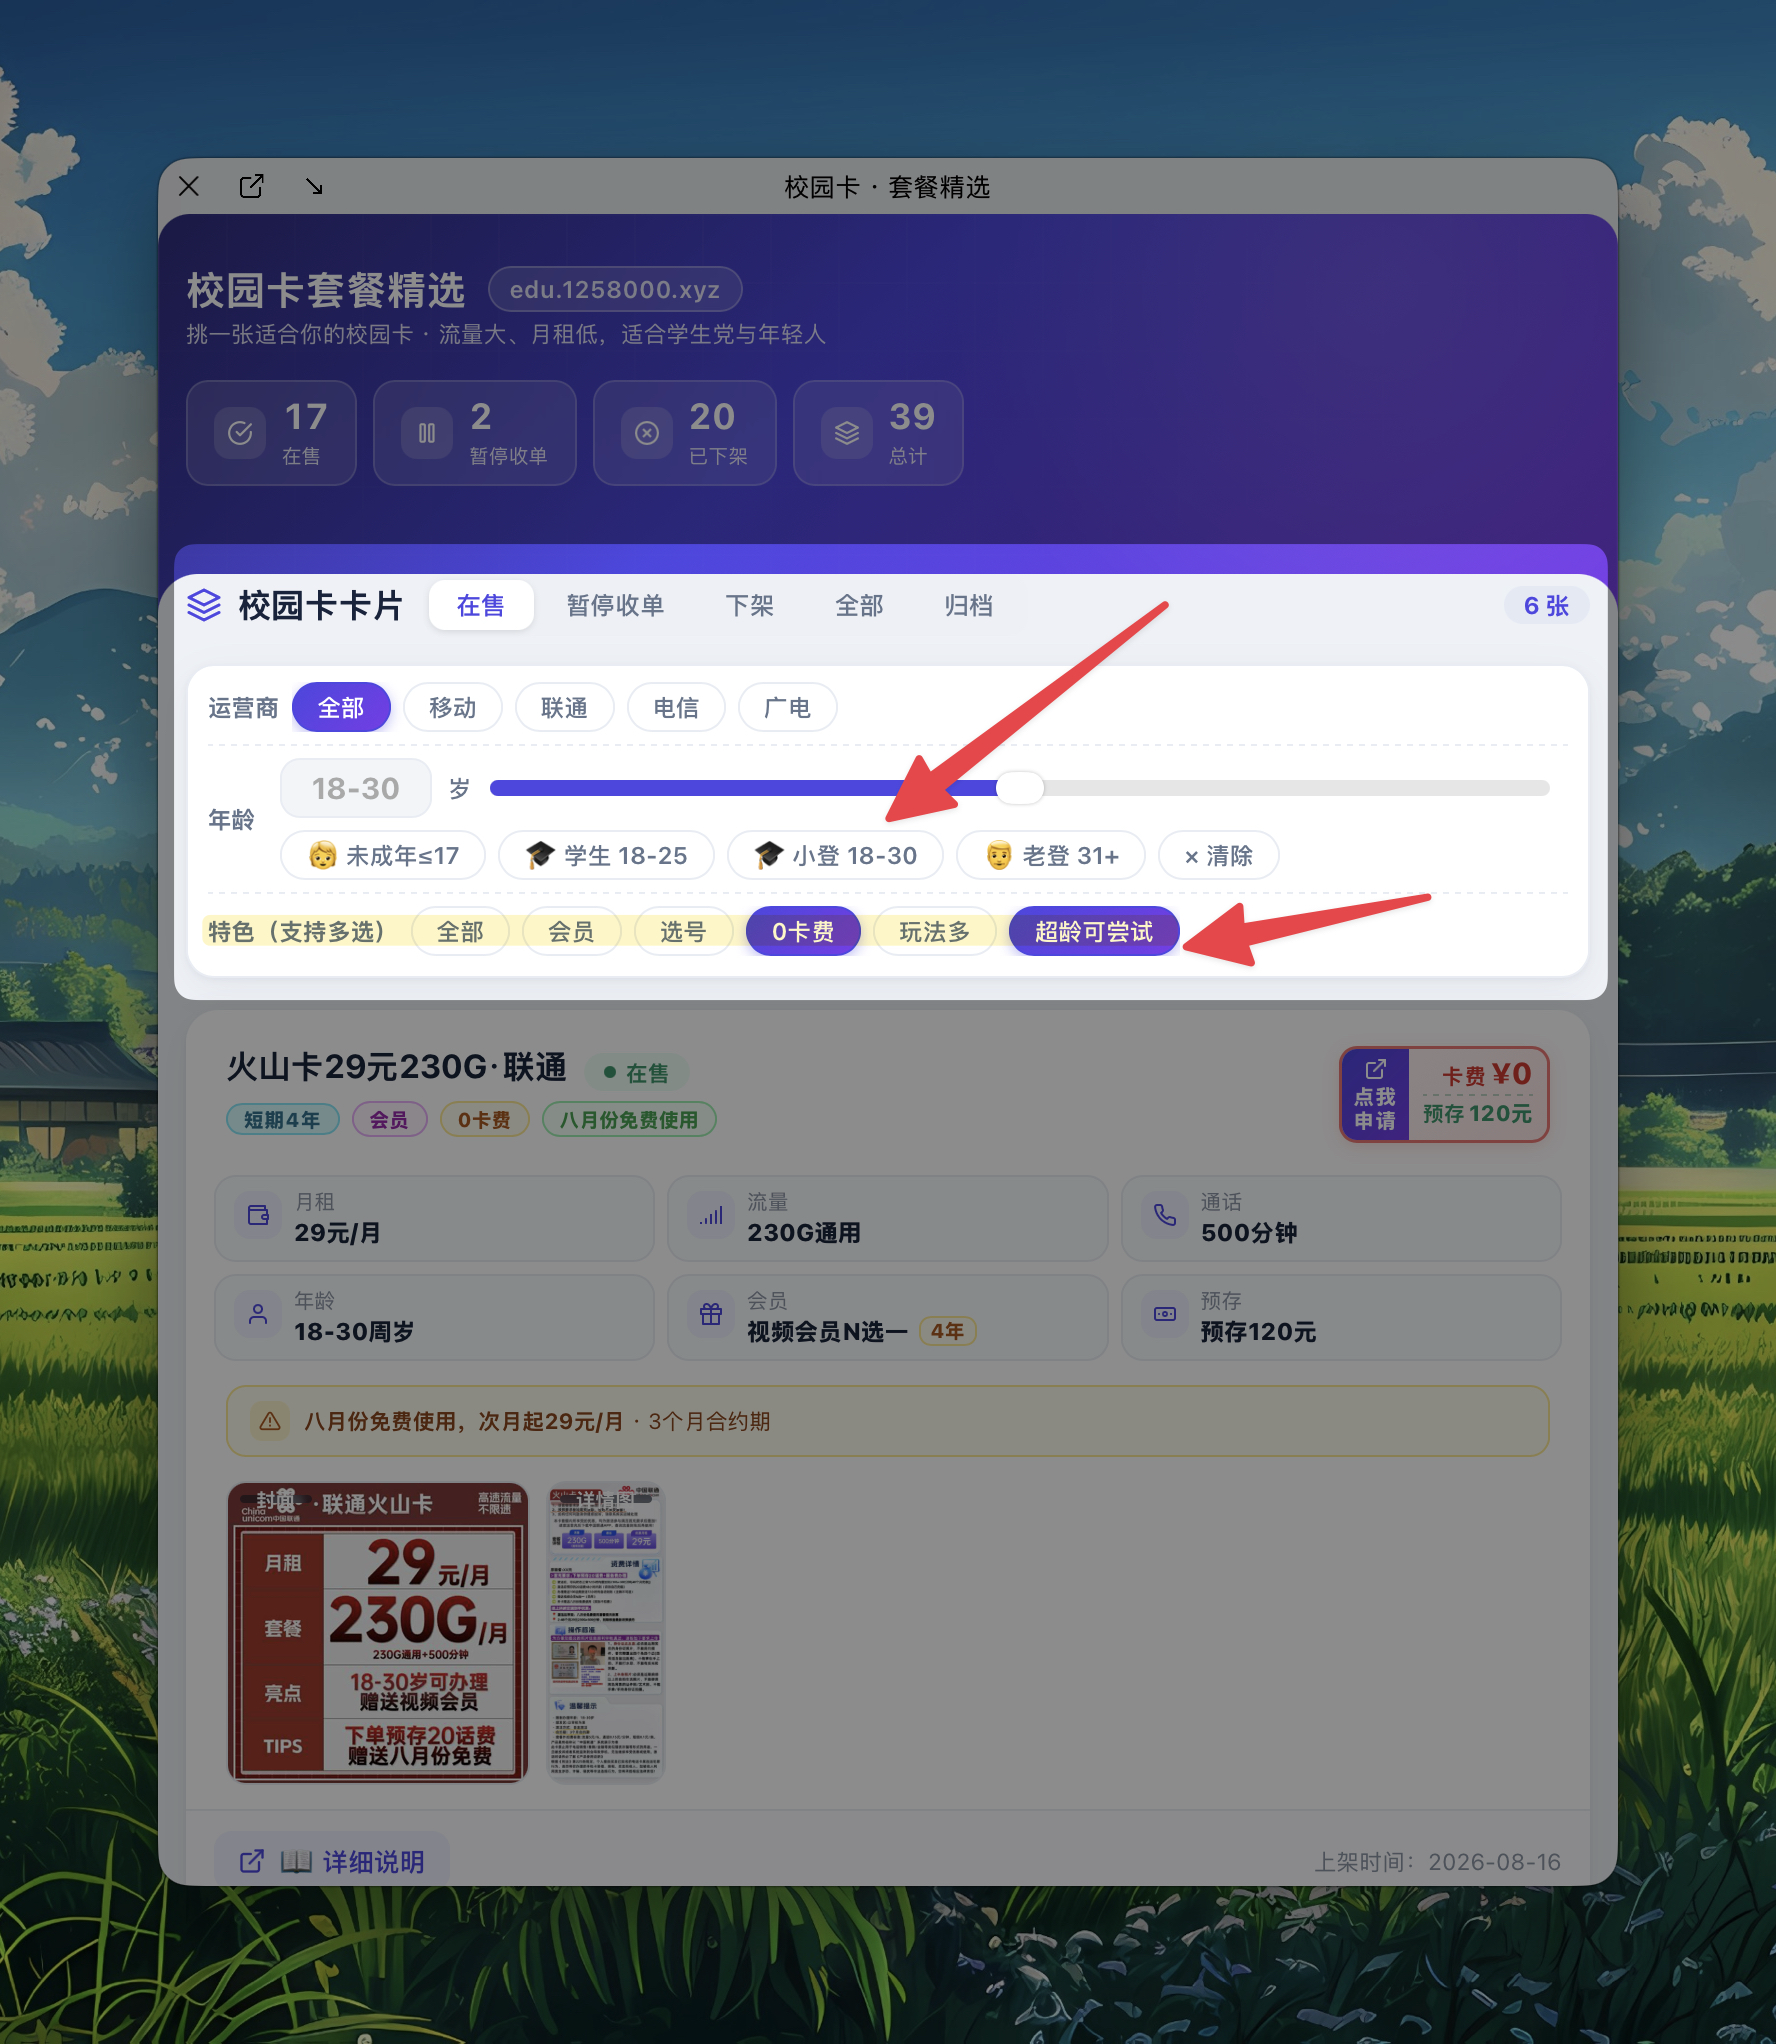The image size is (1776, 2044).
Task: Click the X-circle icon on 已下架 stat card
Action: click(x=647, y=433)
